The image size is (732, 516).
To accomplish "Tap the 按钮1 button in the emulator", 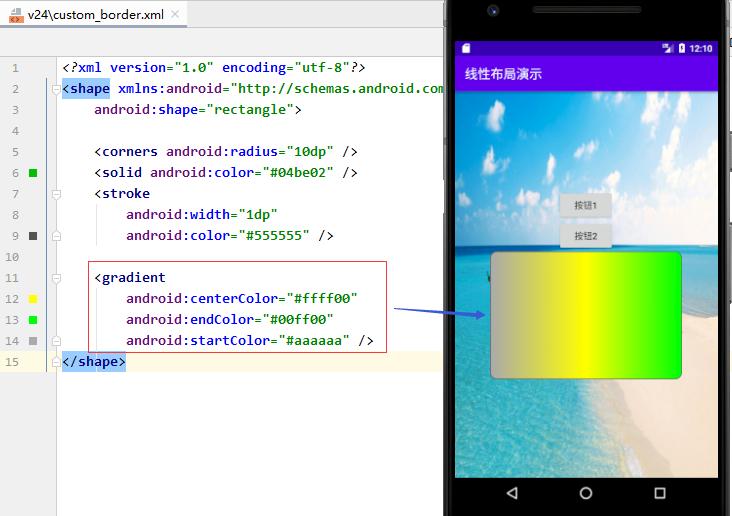I will 585,205.
